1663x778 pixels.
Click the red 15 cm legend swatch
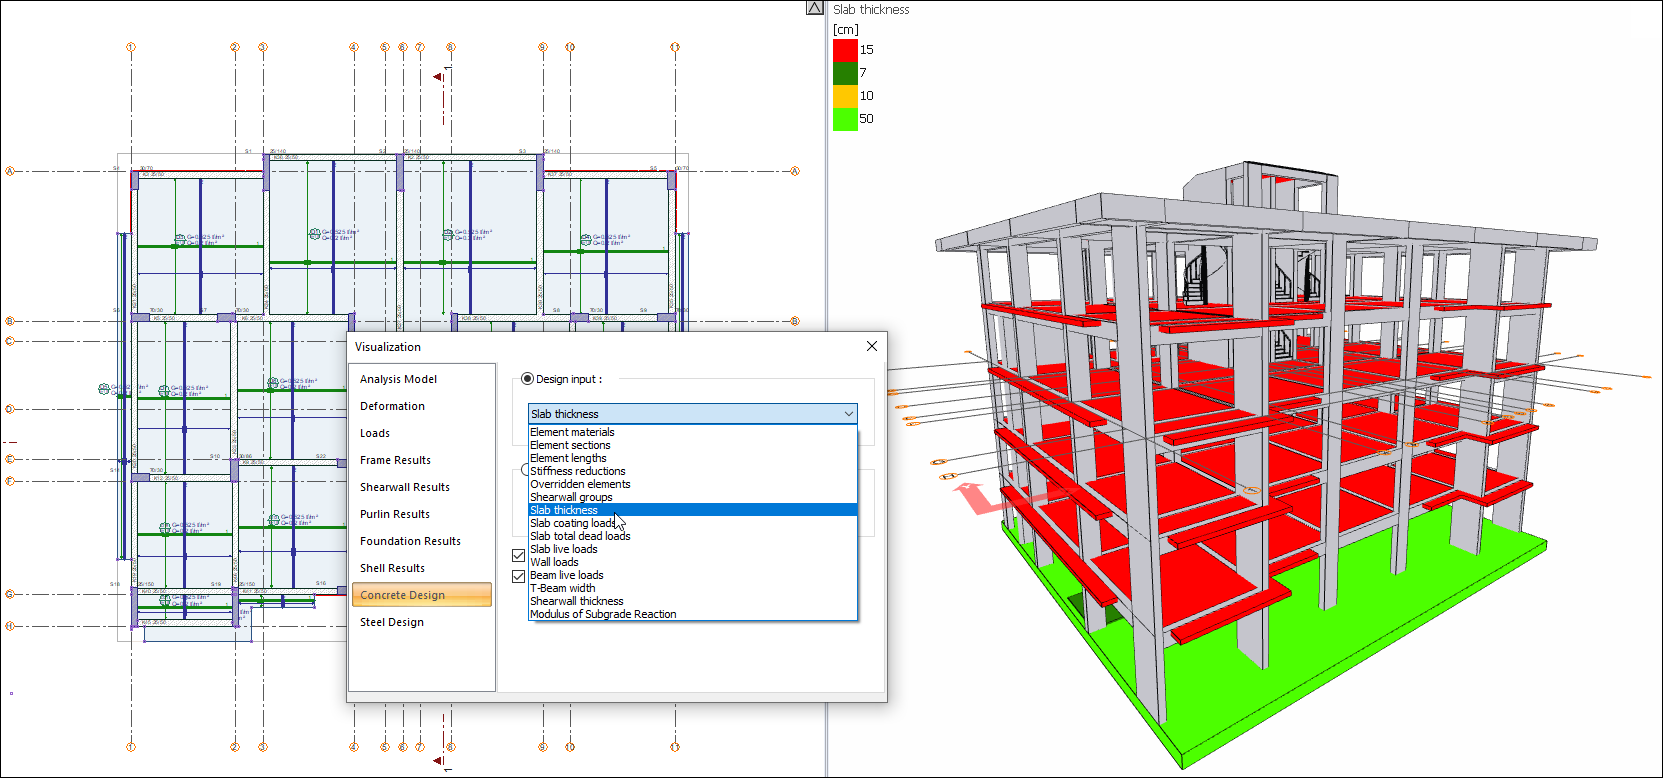point(845,50)
